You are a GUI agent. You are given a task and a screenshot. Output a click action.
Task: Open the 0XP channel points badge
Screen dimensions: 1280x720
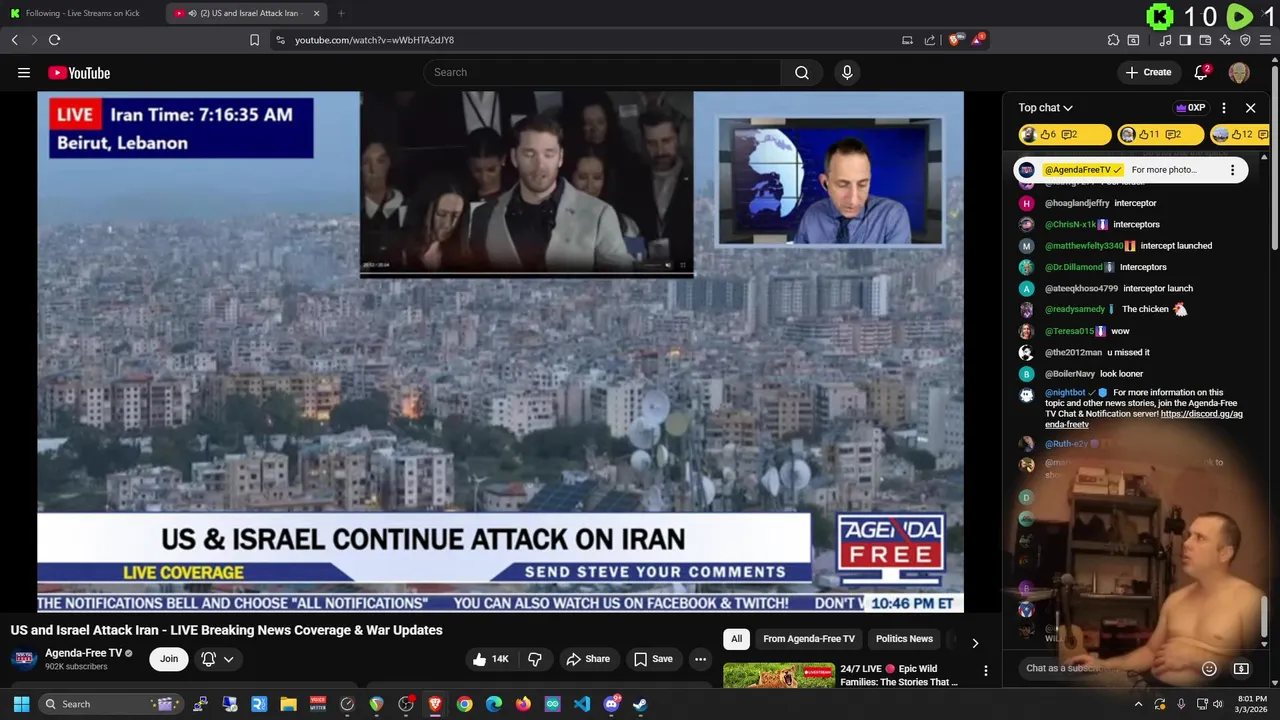coord(1190,108)
